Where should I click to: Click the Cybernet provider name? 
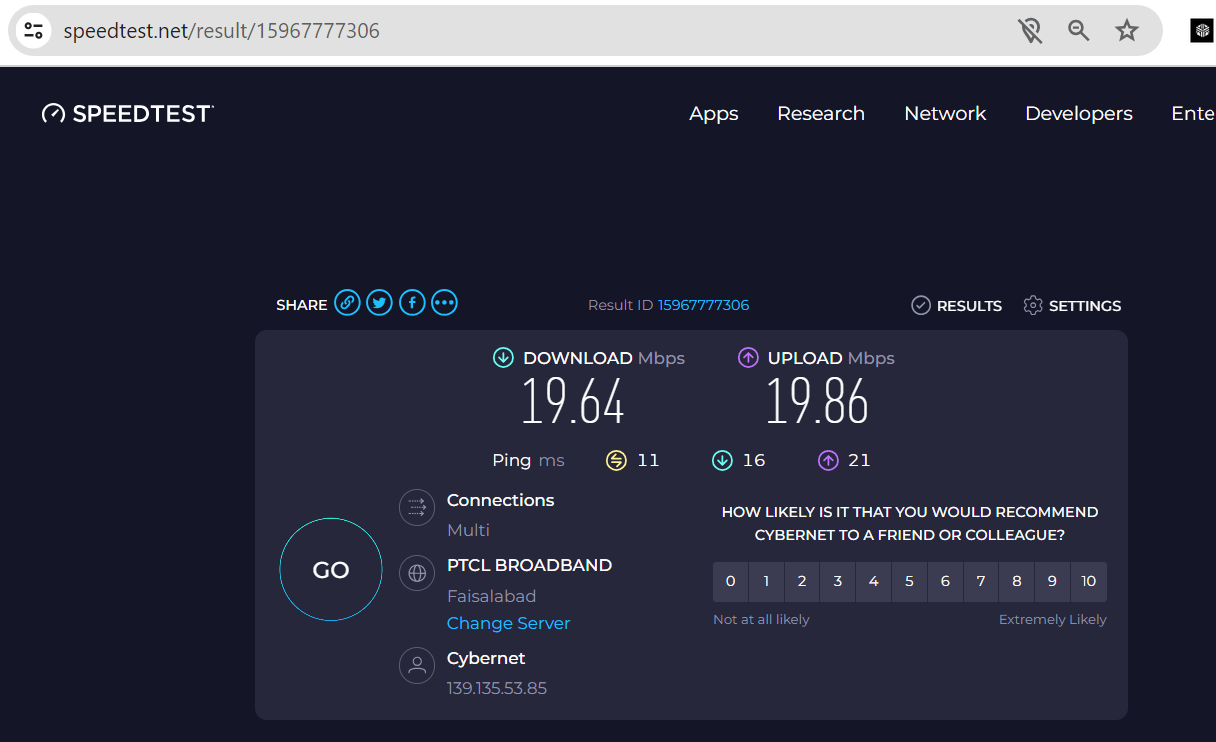click(x=486, y=658)
